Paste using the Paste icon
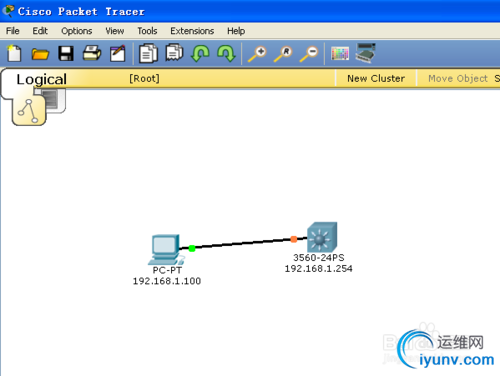 click(x=174, y=53)
